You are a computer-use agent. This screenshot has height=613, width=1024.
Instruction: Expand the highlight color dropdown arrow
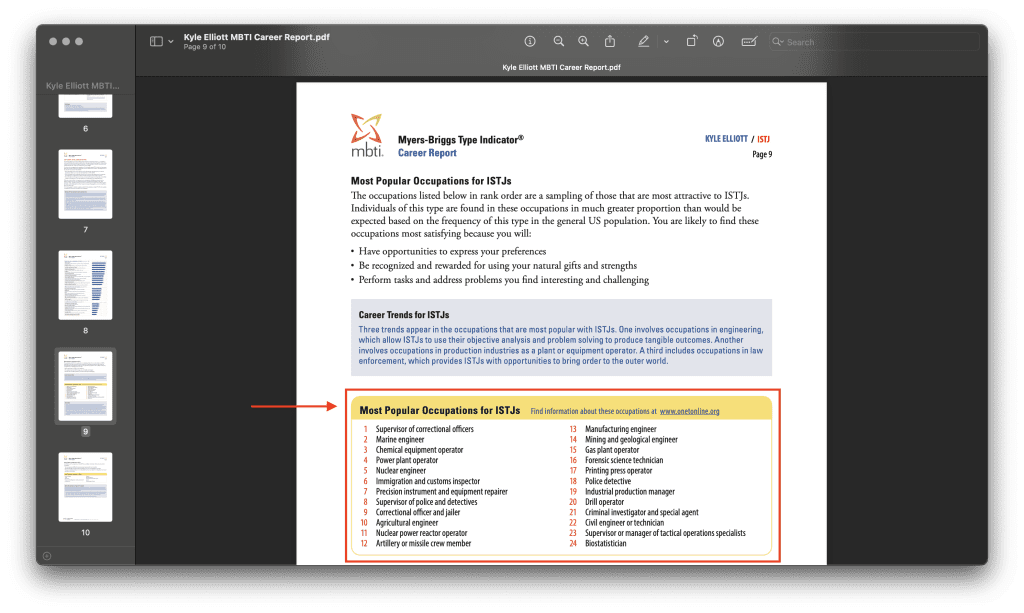click(664, 42)
